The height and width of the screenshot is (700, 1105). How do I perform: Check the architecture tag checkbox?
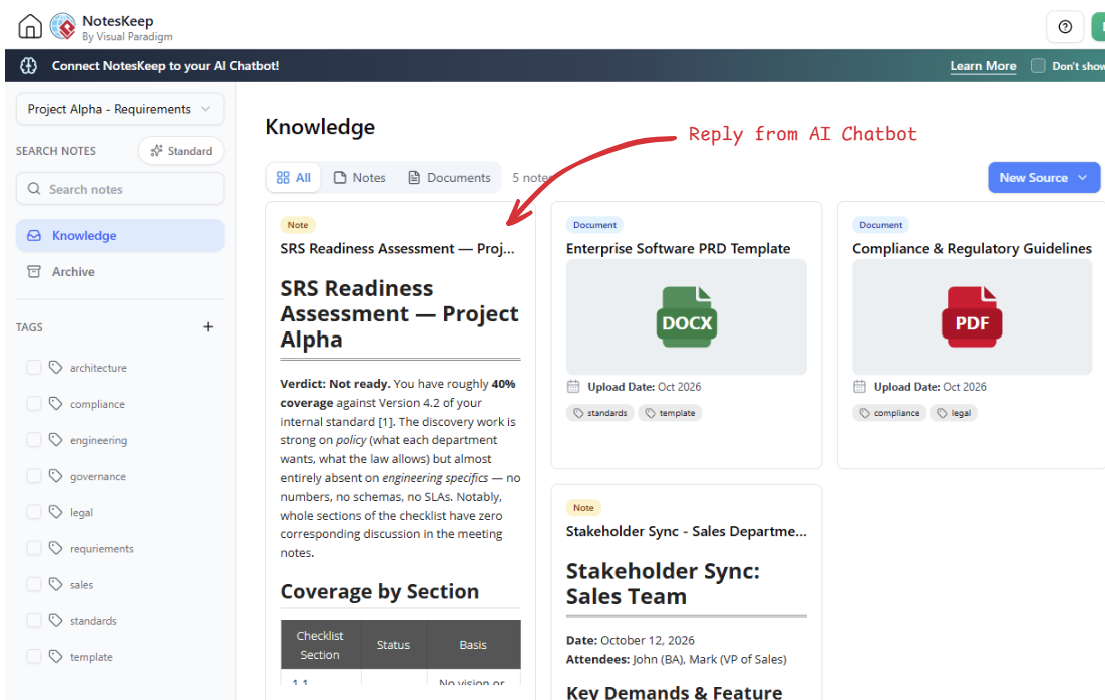click(34, 367)
